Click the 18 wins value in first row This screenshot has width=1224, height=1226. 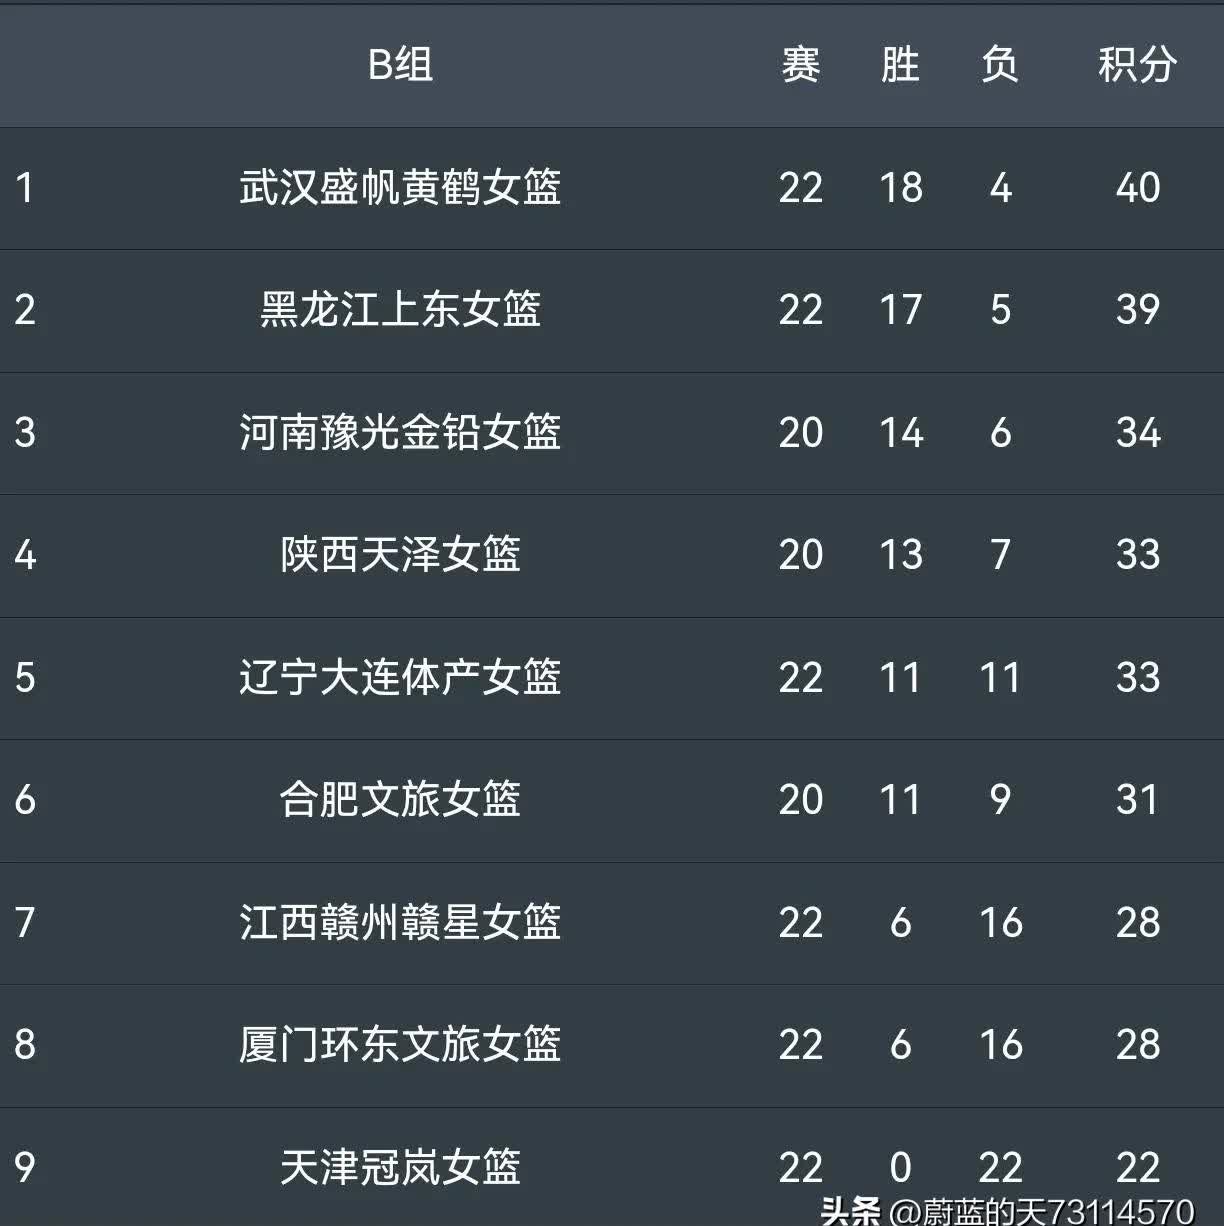pos(900,187)
